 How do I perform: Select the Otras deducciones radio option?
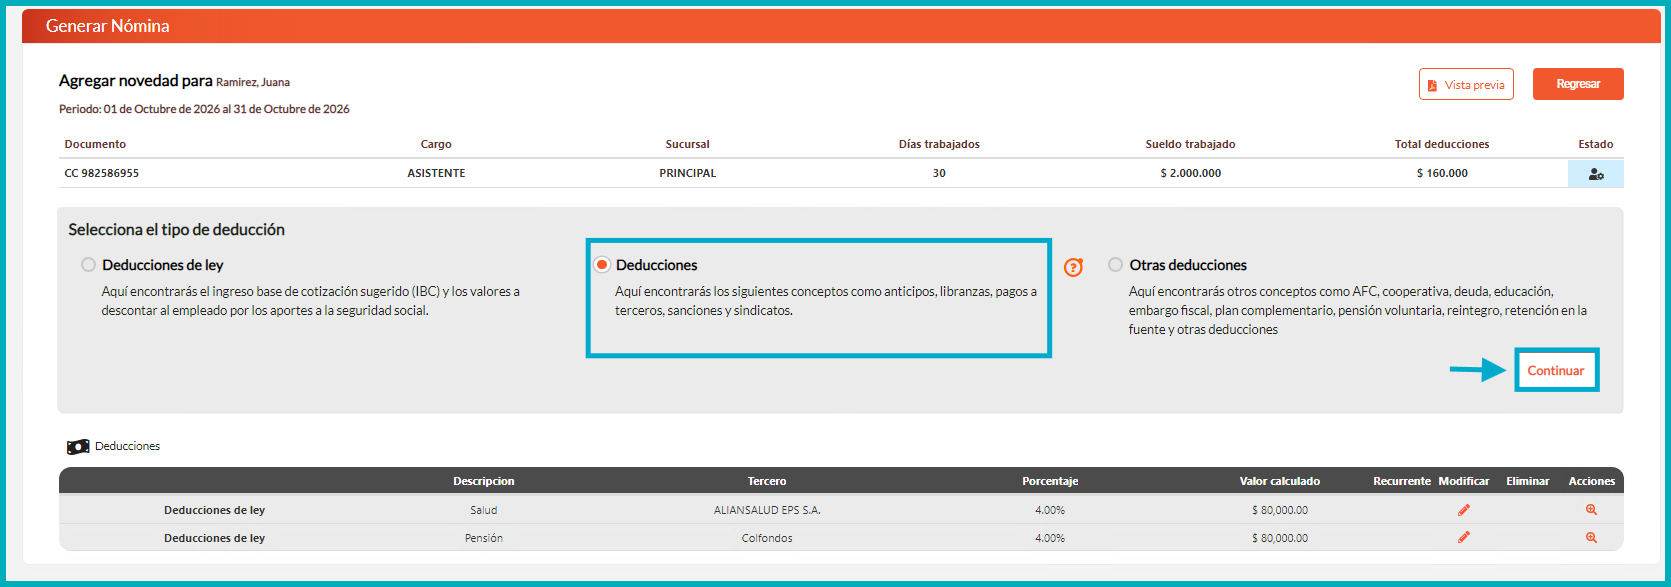pyautogui.click(x=1115, y=265)
